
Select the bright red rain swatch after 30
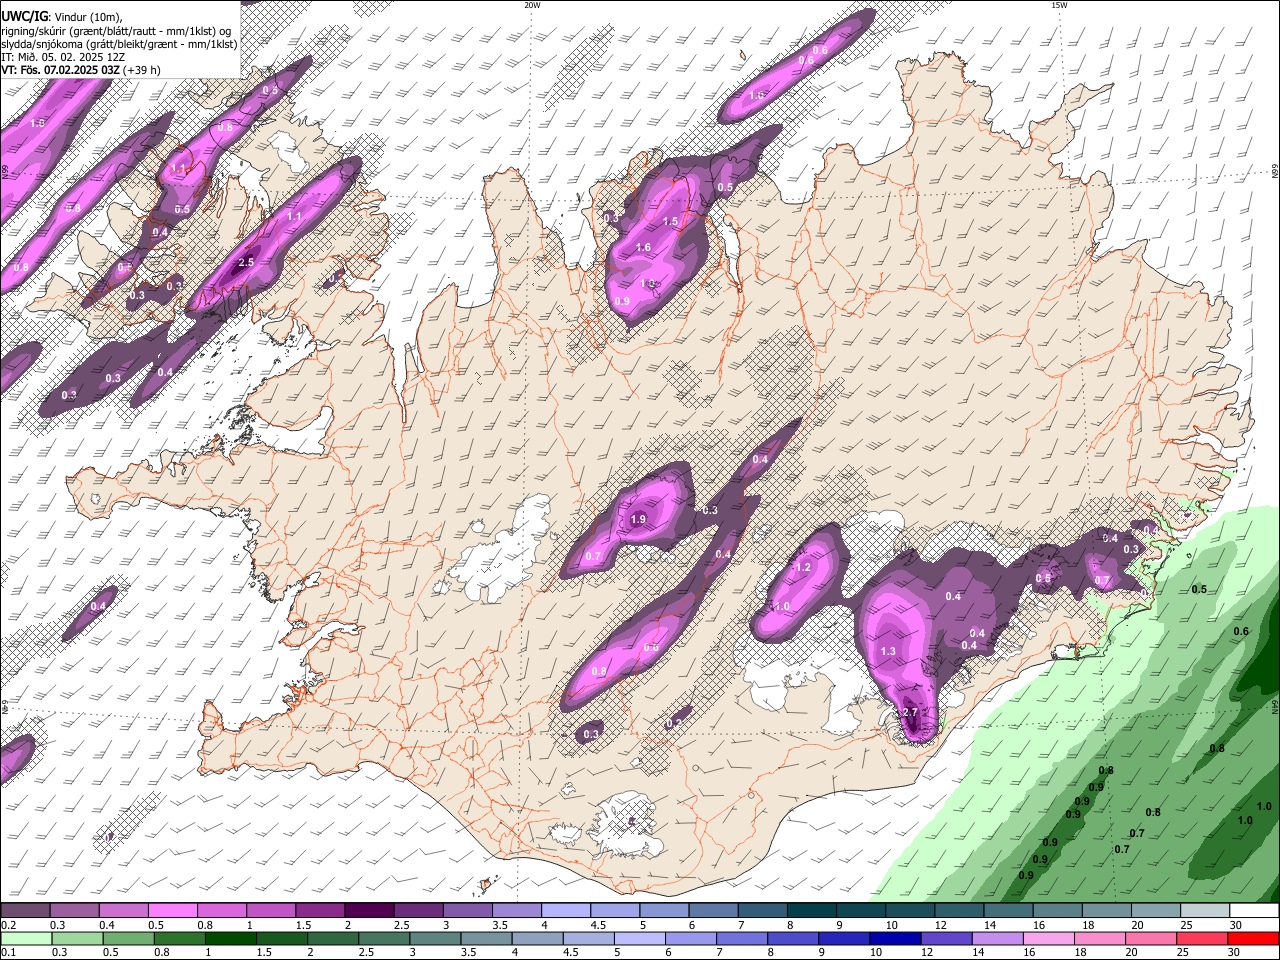point(1252,938)
